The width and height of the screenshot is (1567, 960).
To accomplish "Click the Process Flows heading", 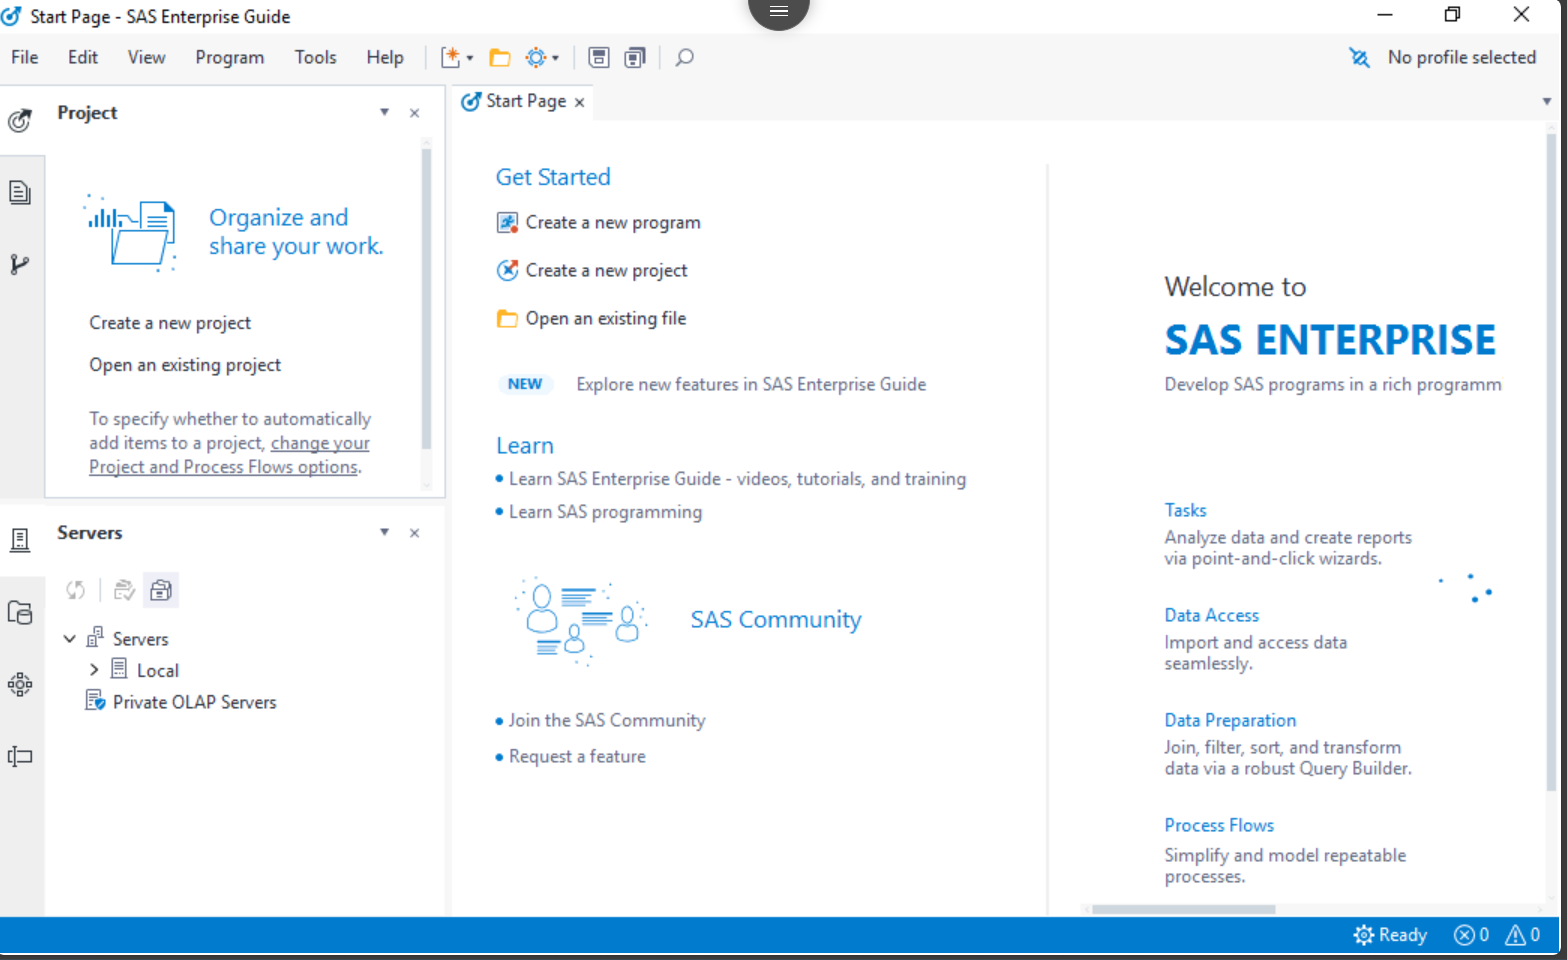I will pyautogui.click(x=1219, y=825).
